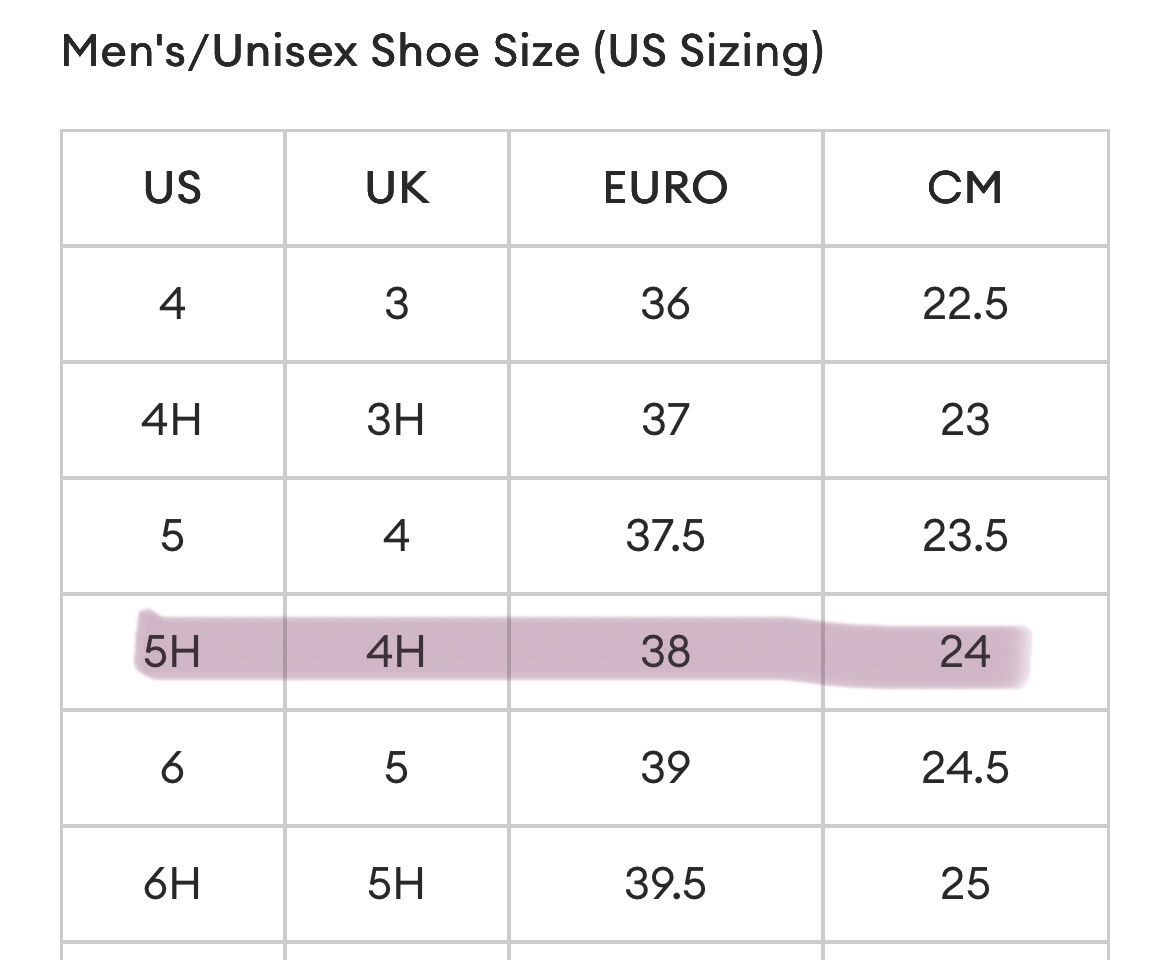Click the US column header
The width and height of the screenshot is (1170, 960).
click(173, 188)
